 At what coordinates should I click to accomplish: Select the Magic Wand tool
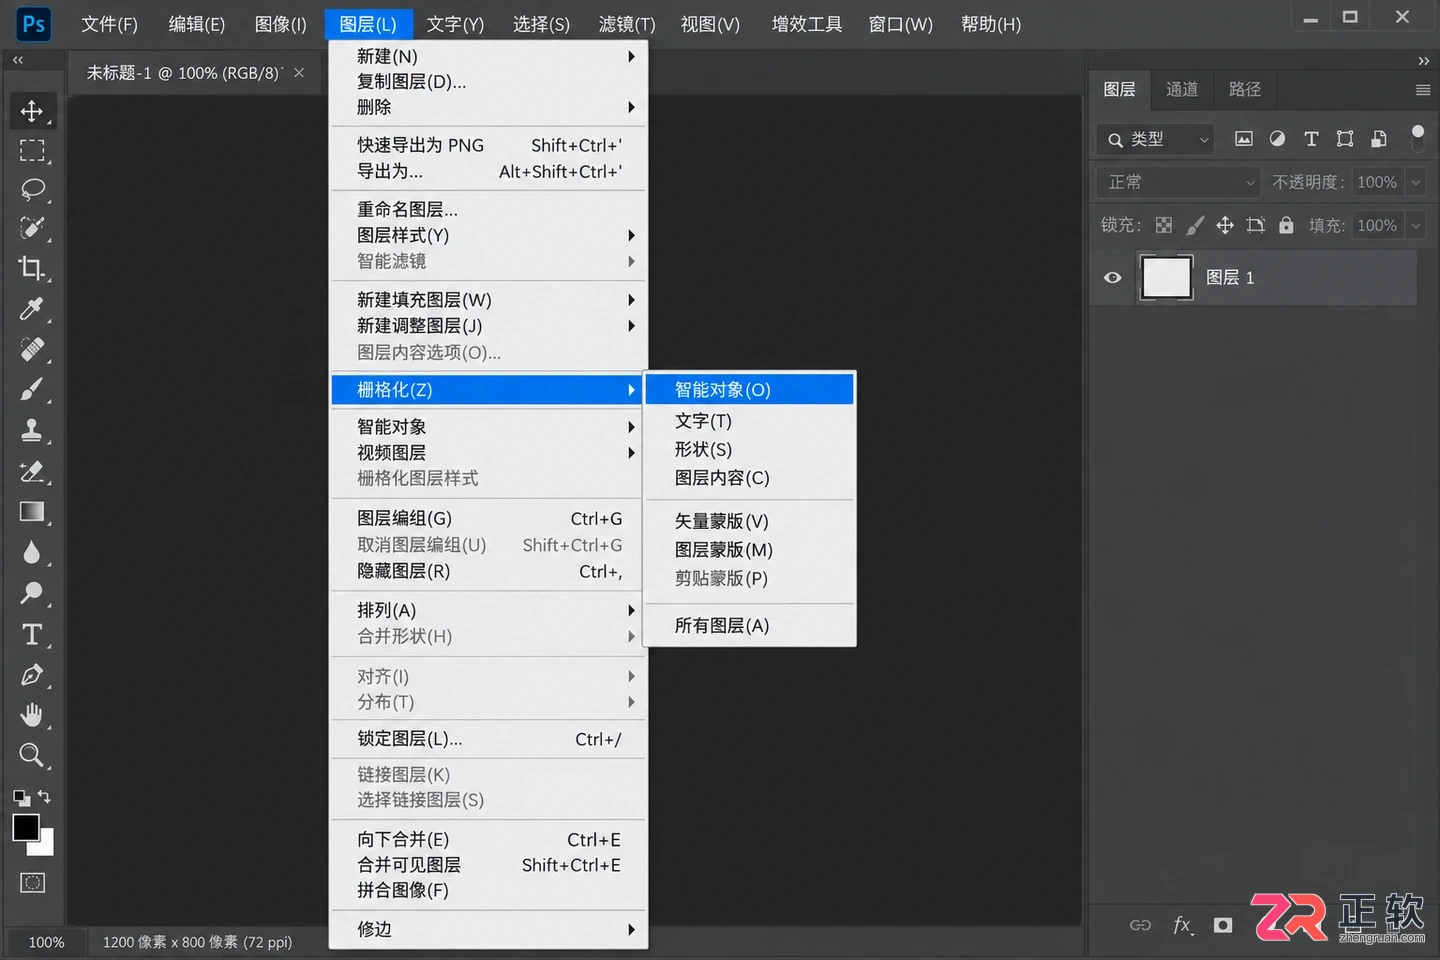coord(32,229)
